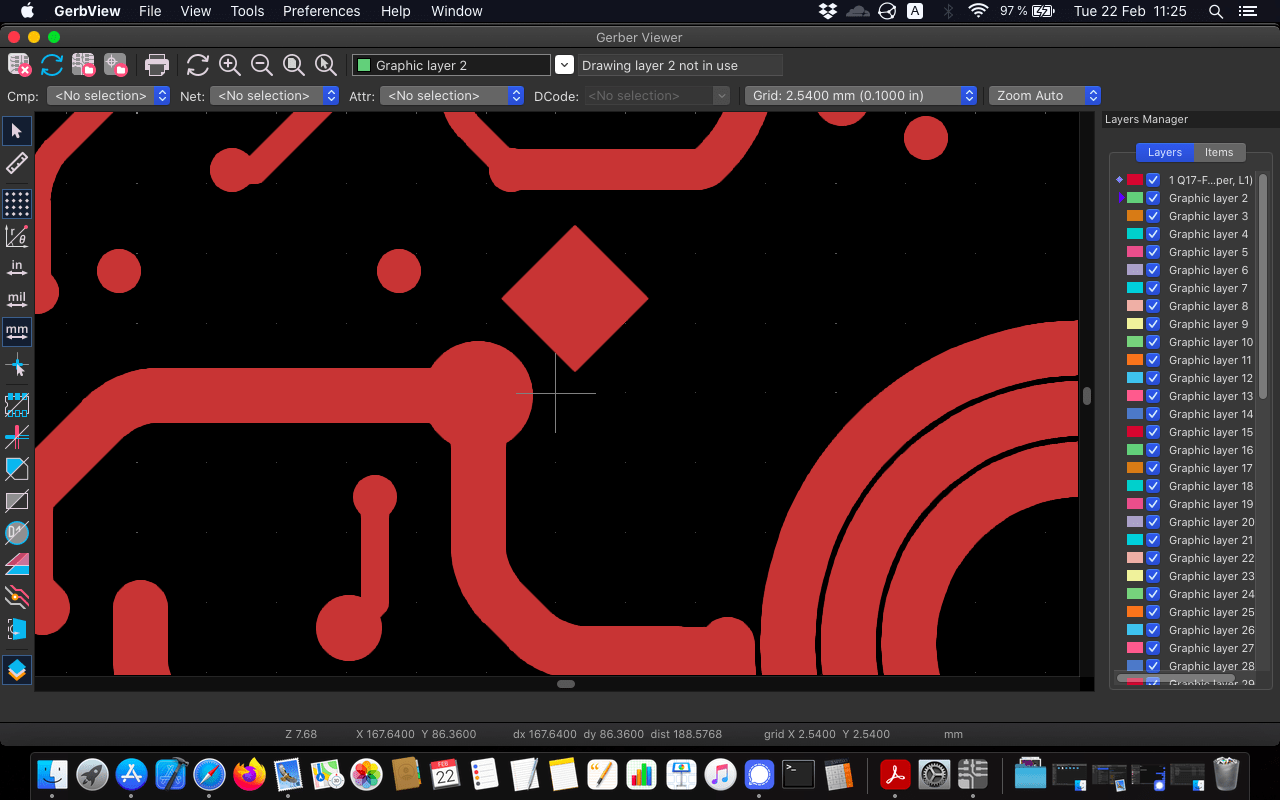
Task: Open the Zoom Auto dropdown
Action: 1045,96
